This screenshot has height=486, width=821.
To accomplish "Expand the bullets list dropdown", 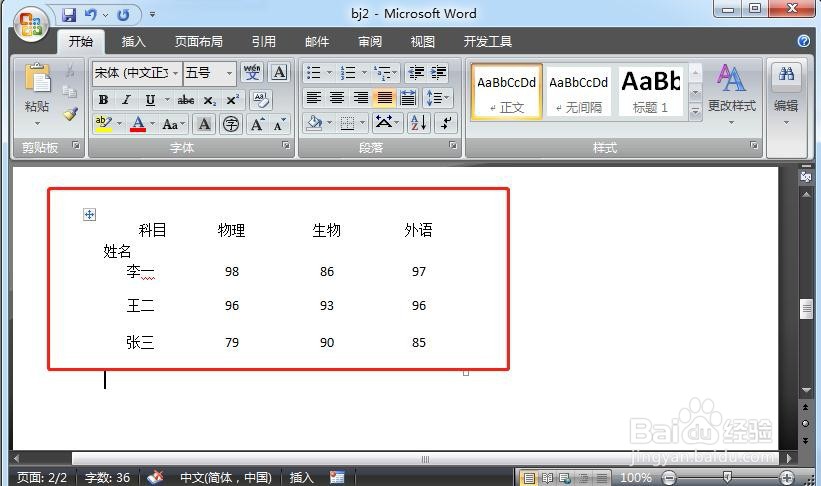I will click(x=329, y=72).
